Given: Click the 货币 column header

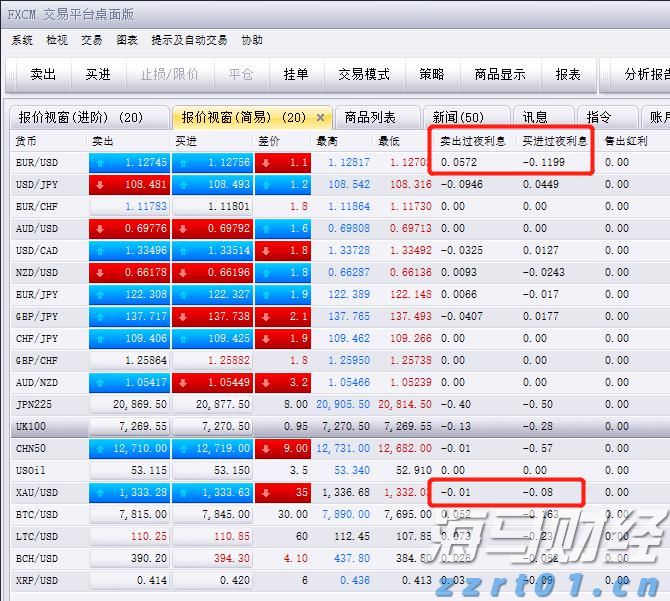Looking at the screenshot, I should tap(26, 141).
